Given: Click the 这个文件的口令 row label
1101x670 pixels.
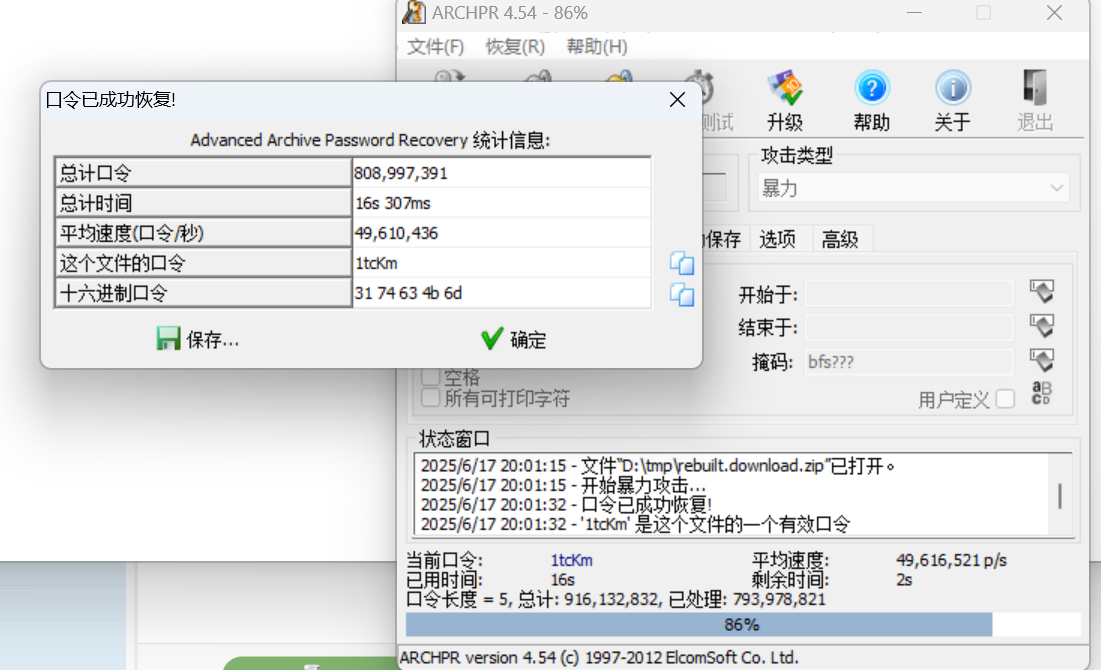Looking at the screenshot, I should pyautogui.click(x=203, y=263).
